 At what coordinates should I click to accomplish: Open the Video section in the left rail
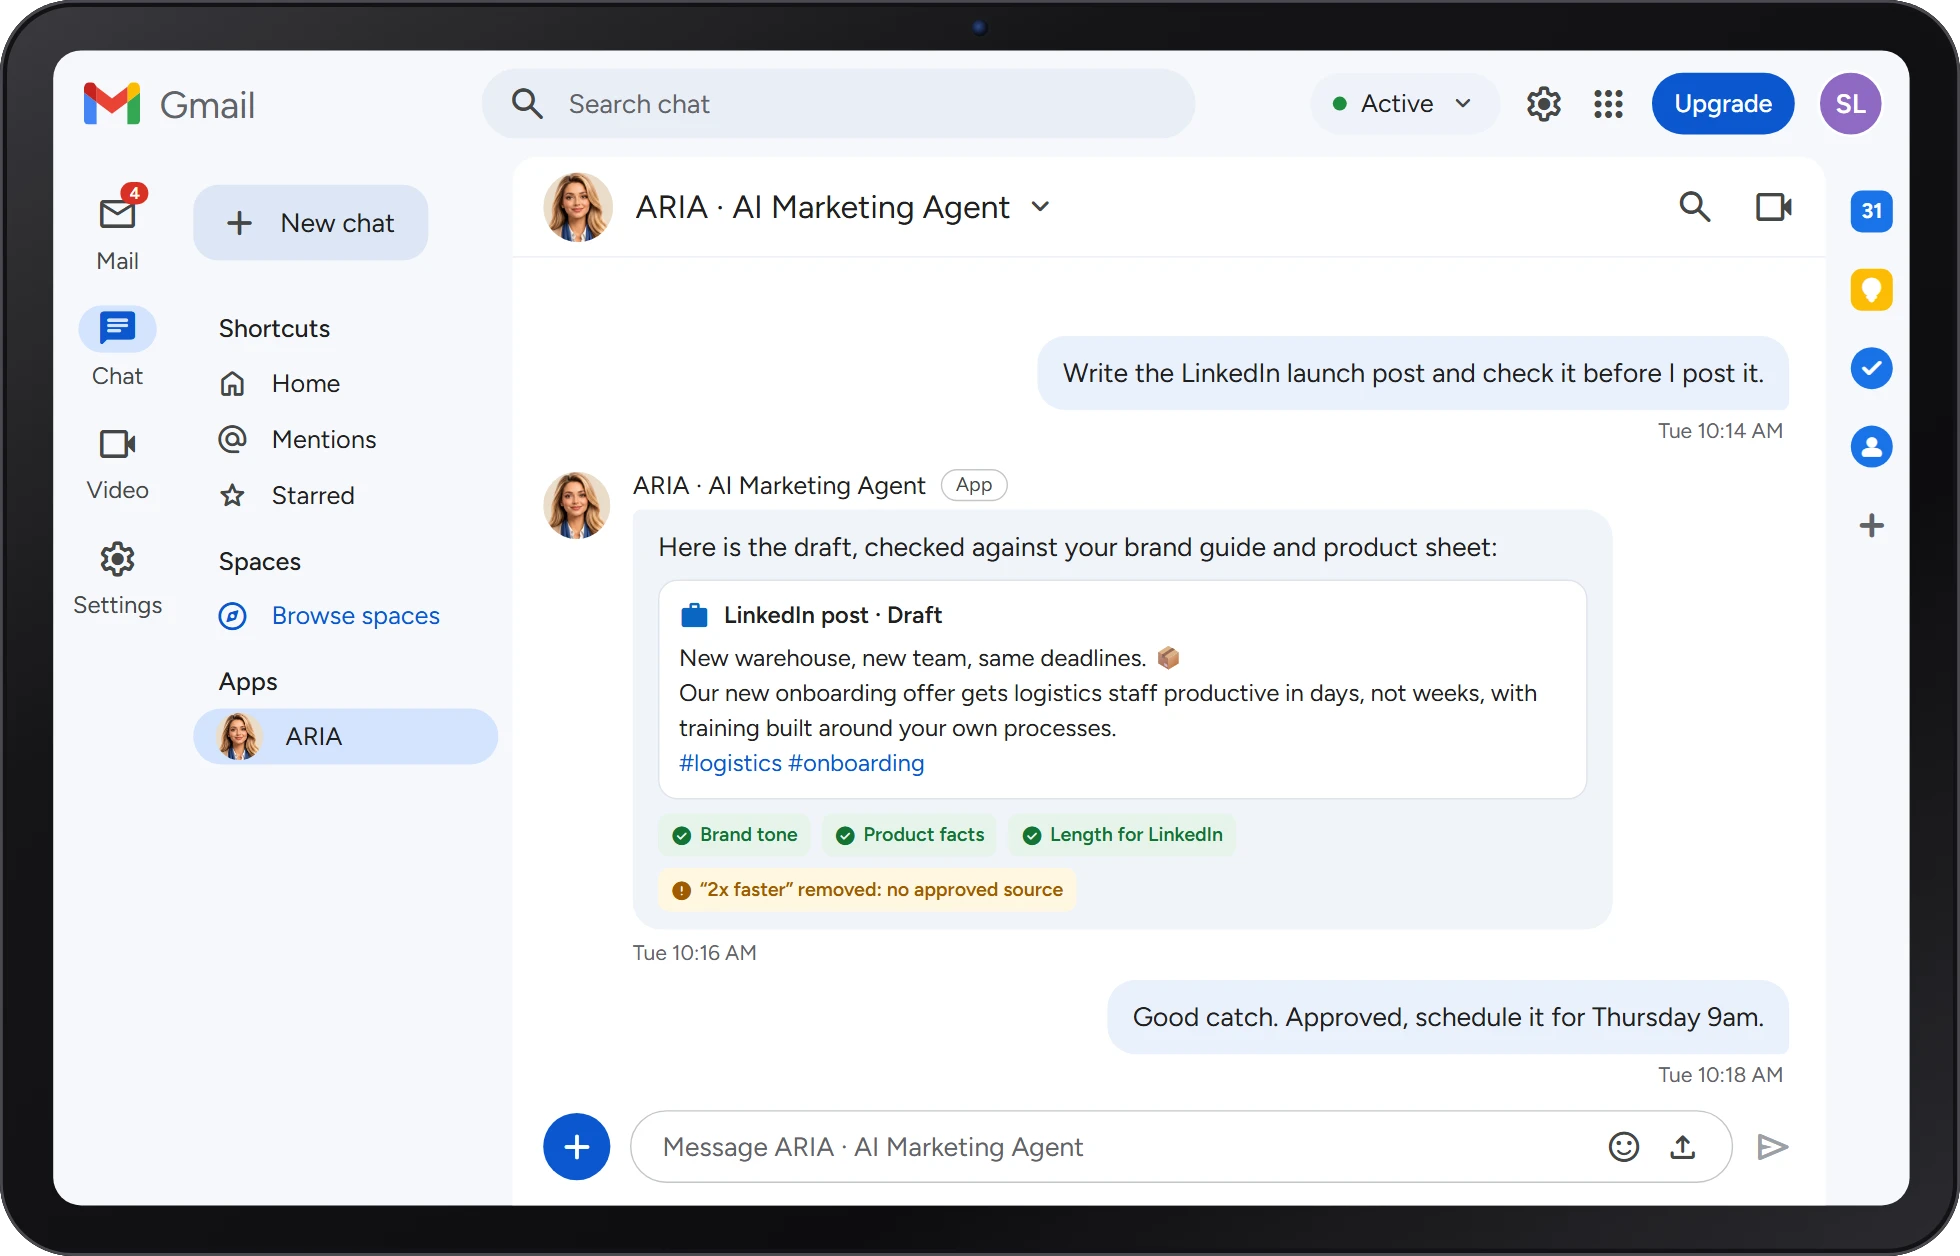coord(117,463)
